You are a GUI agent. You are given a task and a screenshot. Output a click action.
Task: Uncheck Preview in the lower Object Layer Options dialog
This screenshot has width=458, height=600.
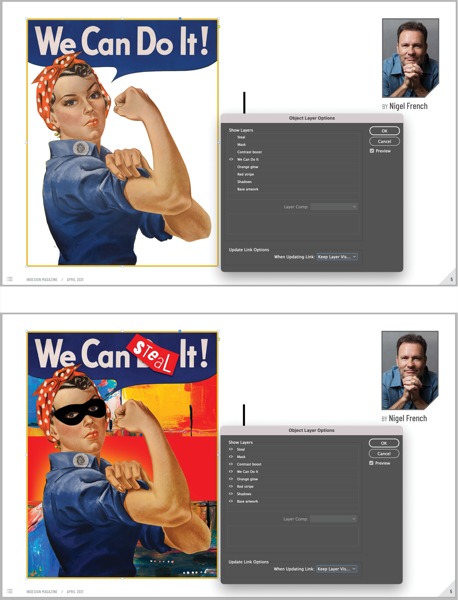(x=372, y=463)
